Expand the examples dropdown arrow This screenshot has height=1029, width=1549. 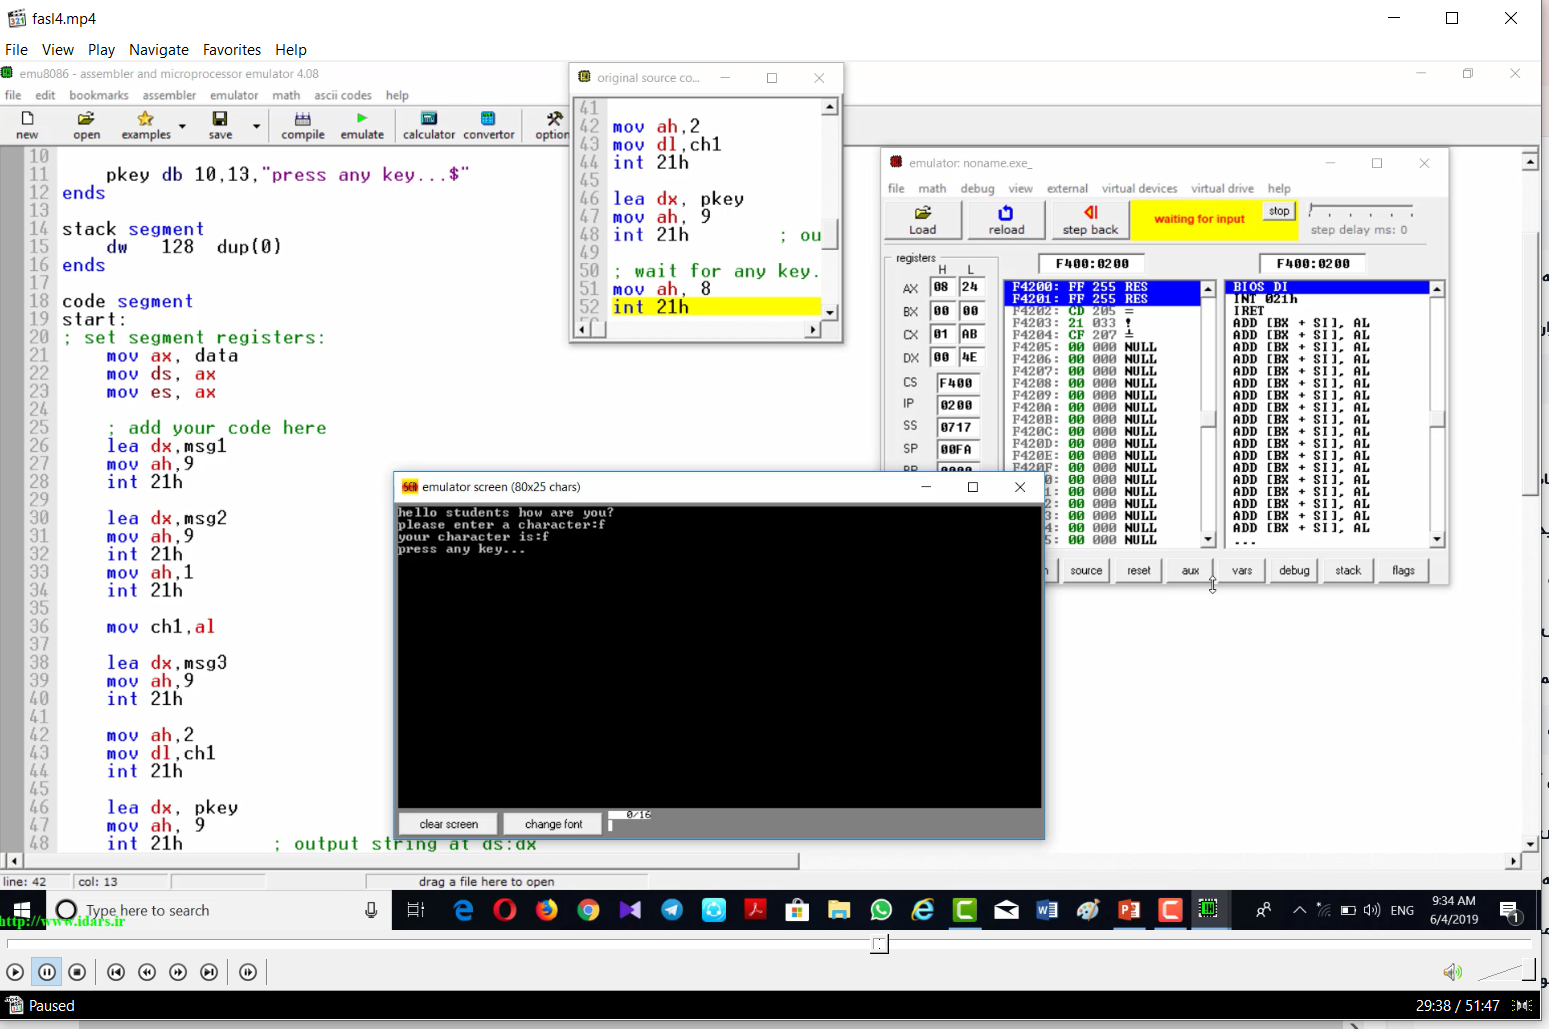pyautogui.click(x=182, y=126)
